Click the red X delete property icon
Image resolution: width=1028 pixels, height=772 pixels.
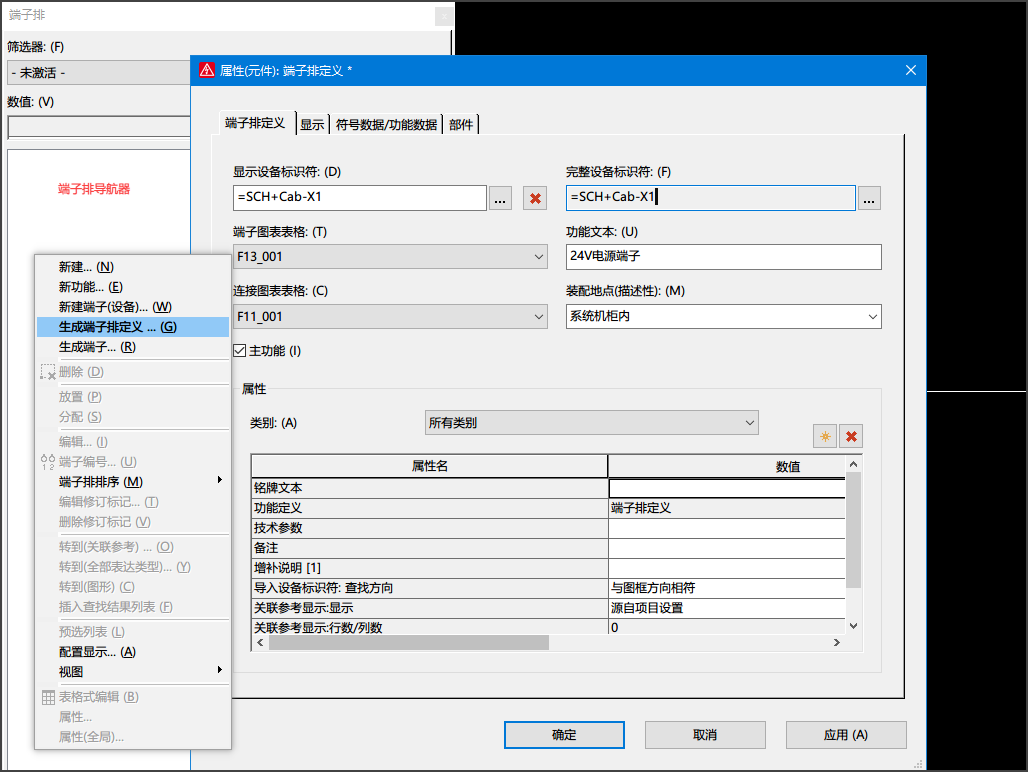[x=851, y=436]
